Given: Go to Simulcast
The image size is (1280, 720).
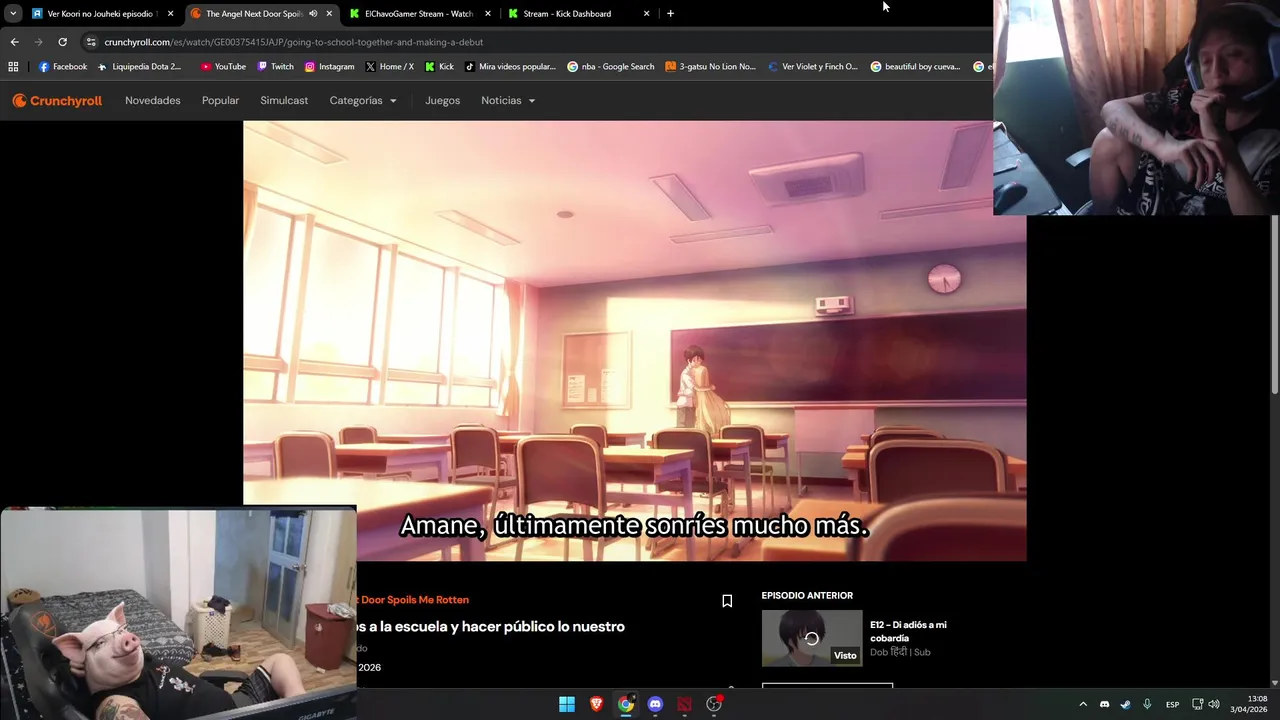Looking at the screenshot, I should [284, 101].
